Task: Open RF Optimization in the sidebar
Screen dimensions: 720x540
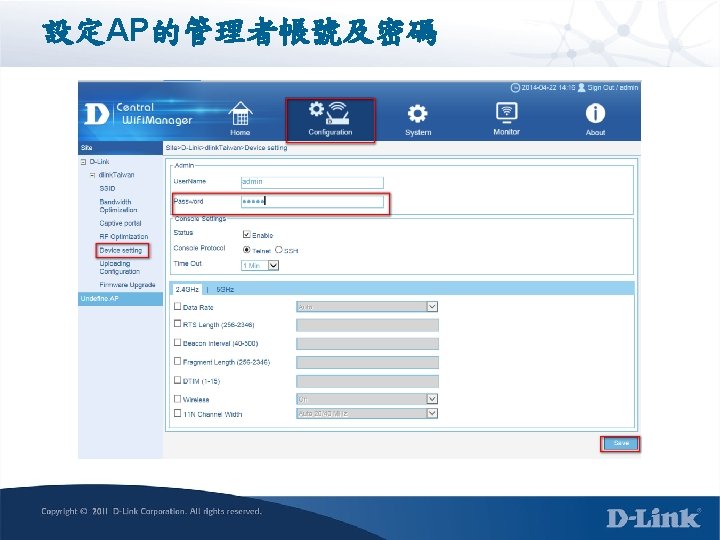Action: click(x=124, y=236)
